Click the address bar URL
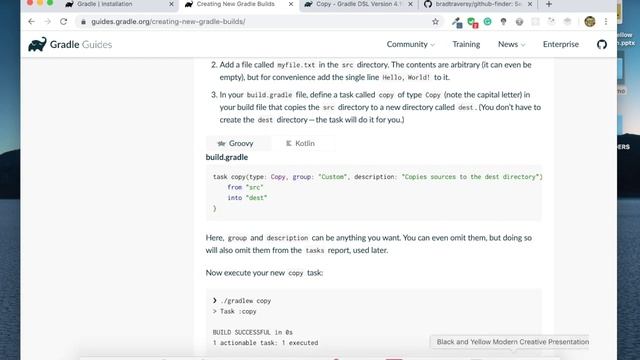 pos(168,22)
